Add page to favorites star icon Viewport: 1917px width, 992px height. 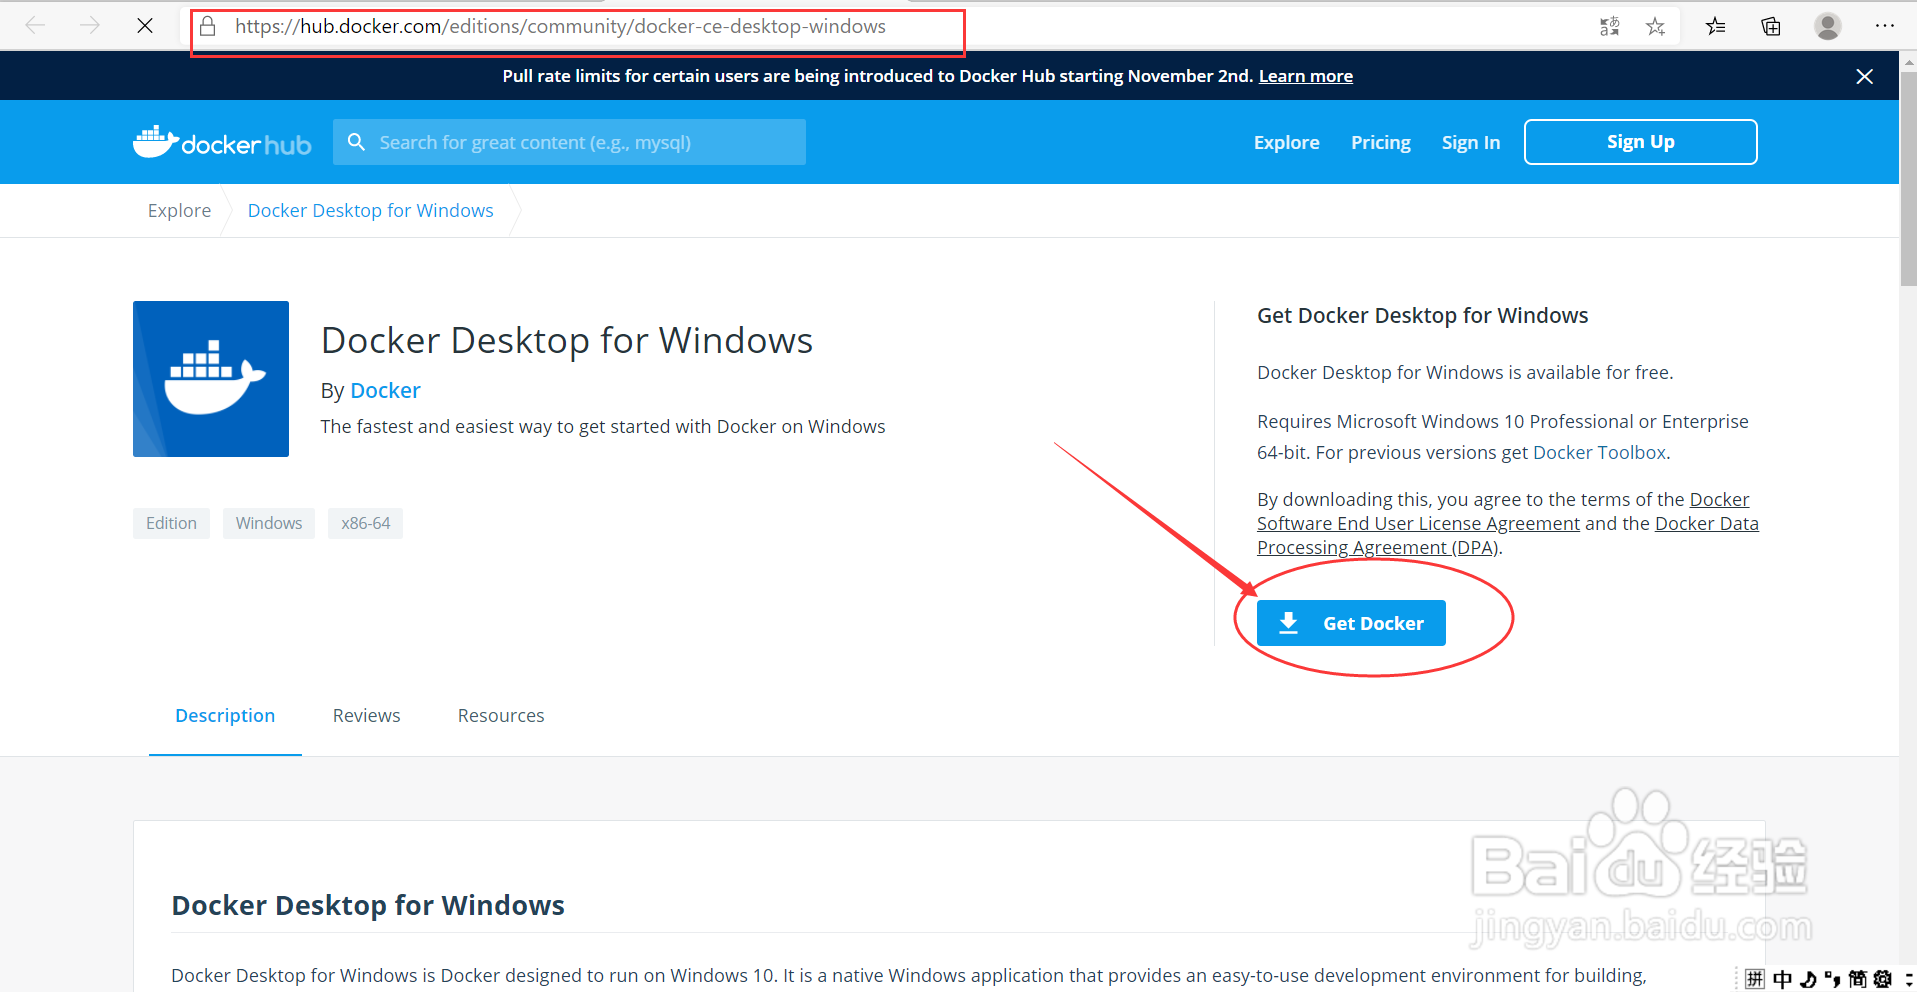(1656, 27)
